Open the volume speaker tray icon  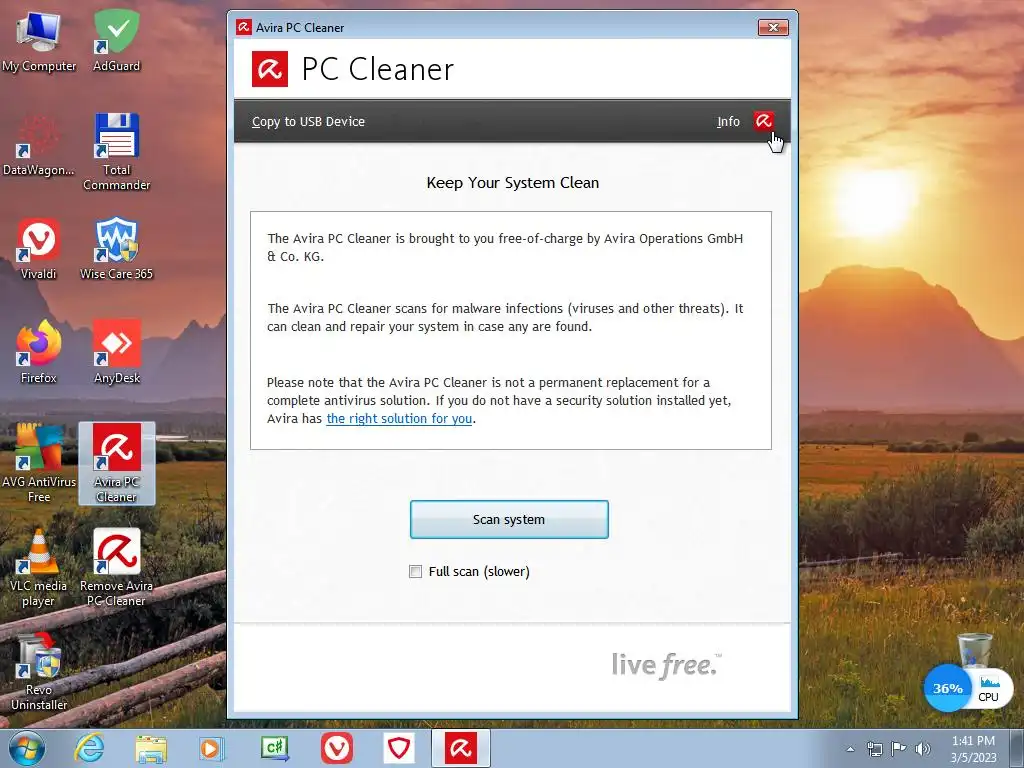point(923,749)
